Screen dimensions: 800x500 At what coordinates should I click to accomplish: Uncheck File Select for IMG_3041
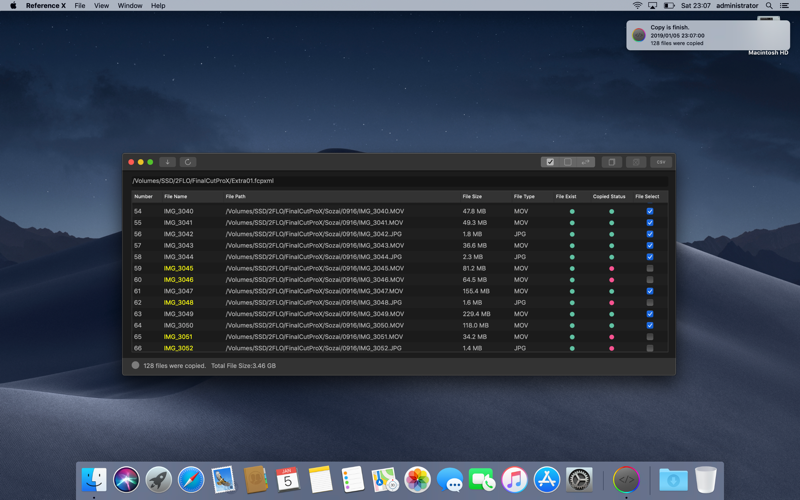click(x=649, y=222)
